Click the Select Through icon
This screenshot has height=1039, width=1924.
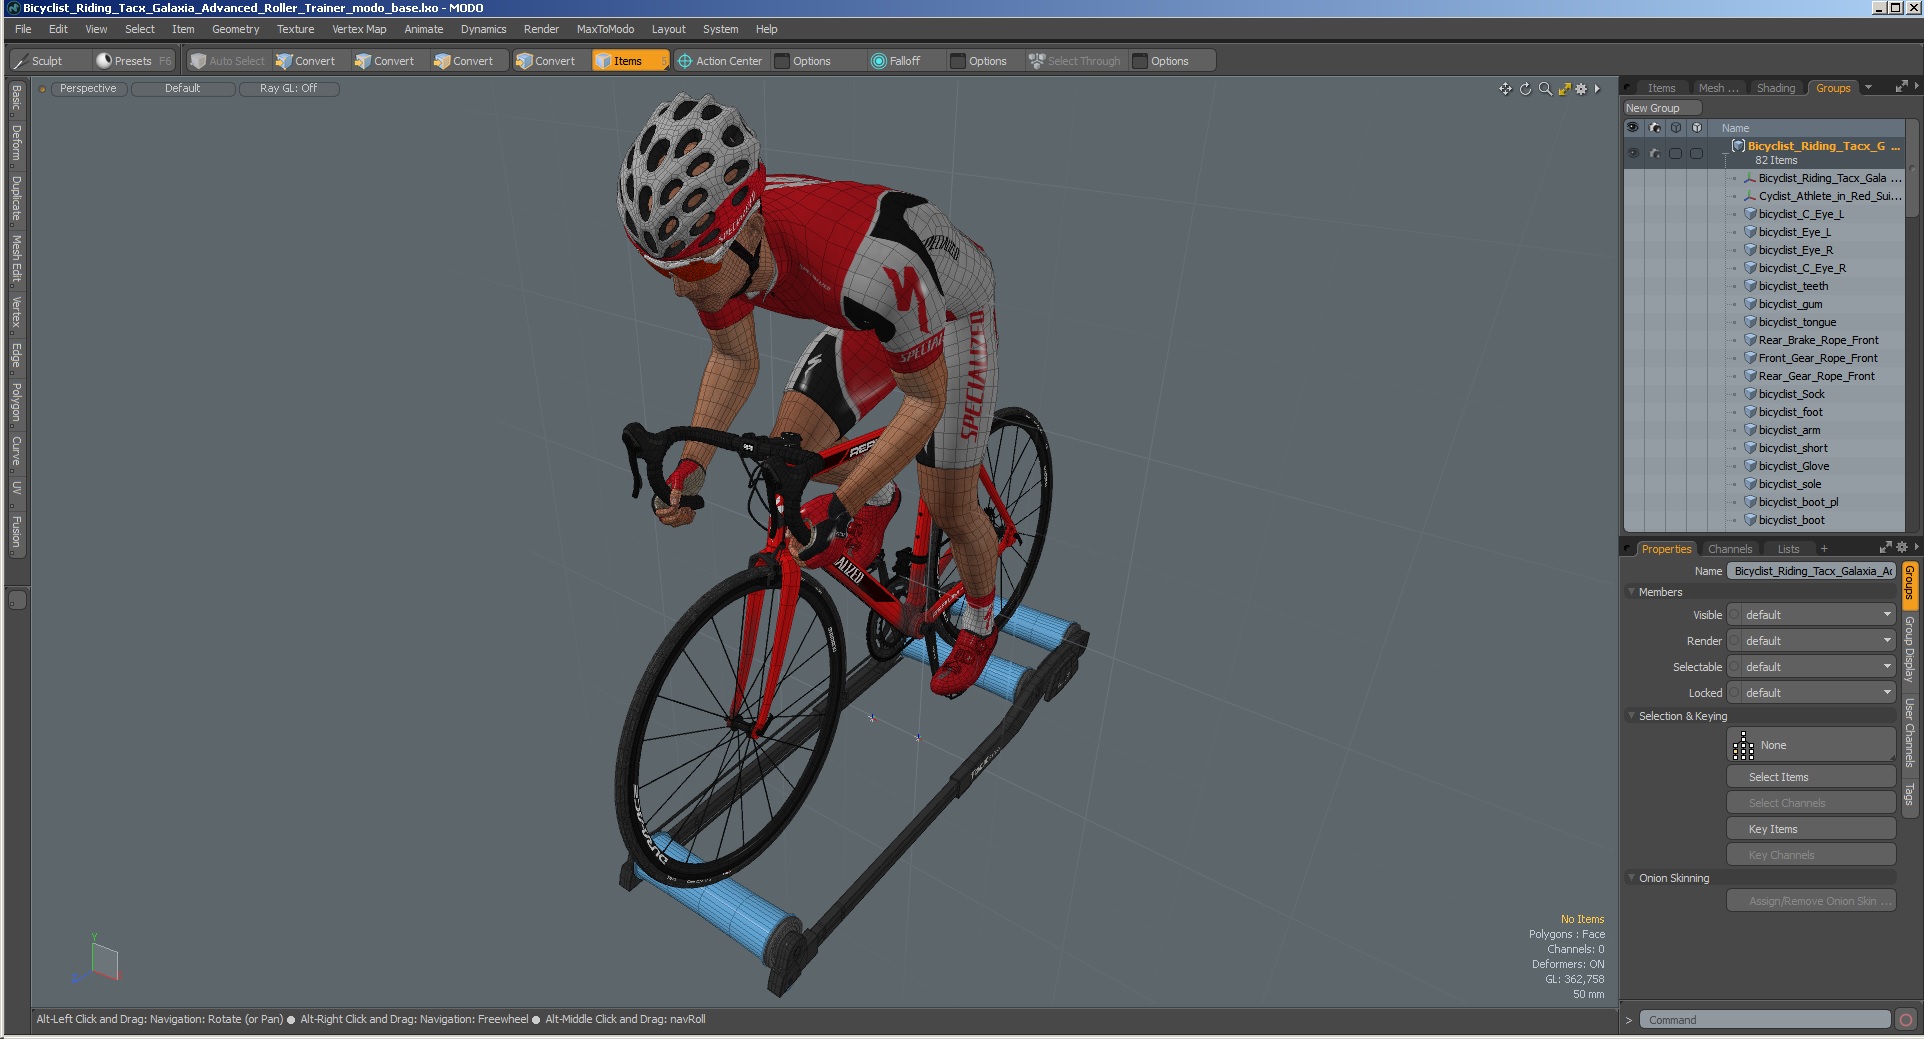pyautogui.click(x=1037, y=61)
